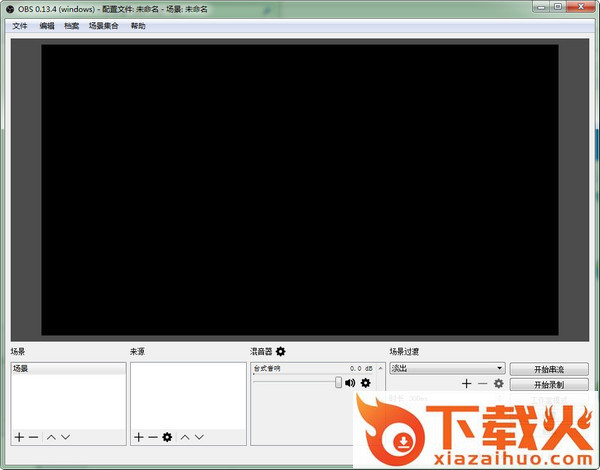The image size is (600, 470).
Task: Move scene down with arrow
Action: click(x=66, y=437)
